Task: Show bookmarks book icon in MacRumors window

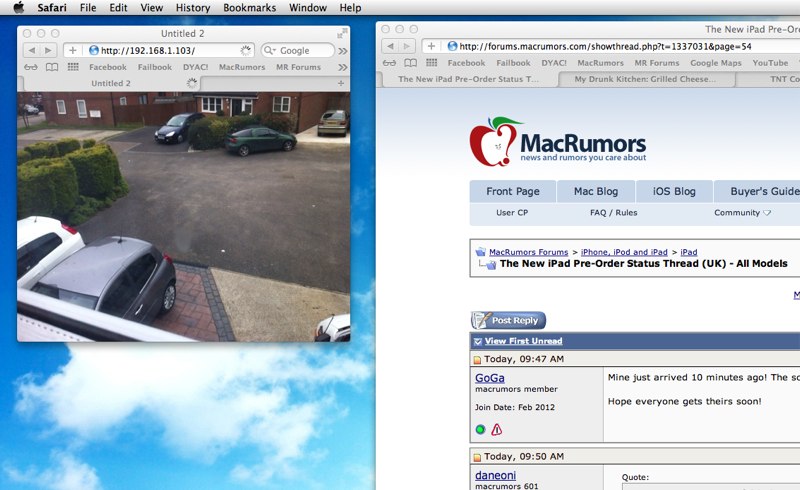Action: click(x=411, y=63)
